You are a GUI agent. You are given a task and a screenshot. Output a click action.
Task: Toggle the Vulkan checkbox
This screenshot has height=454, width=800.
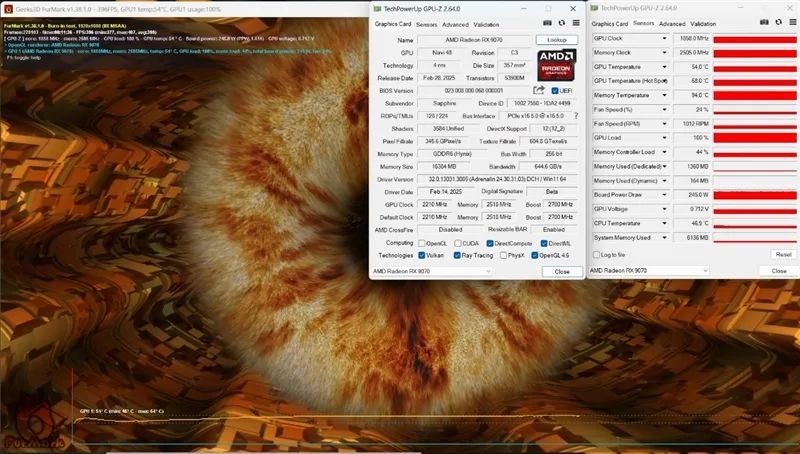coord(422,255)
